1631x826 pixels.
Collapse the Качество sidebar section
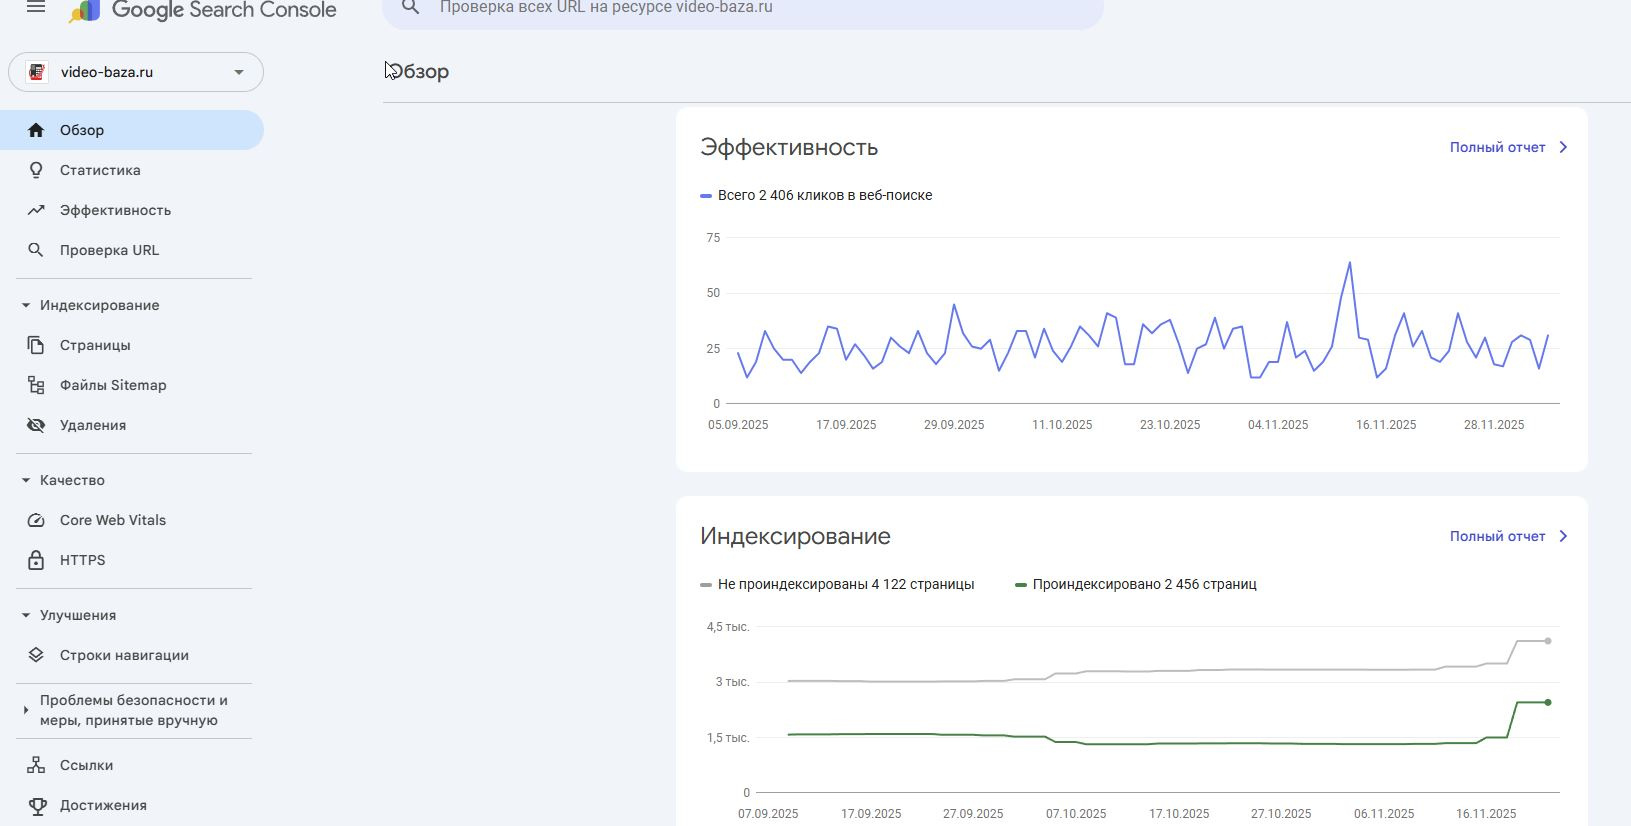(x=26, y=480)
